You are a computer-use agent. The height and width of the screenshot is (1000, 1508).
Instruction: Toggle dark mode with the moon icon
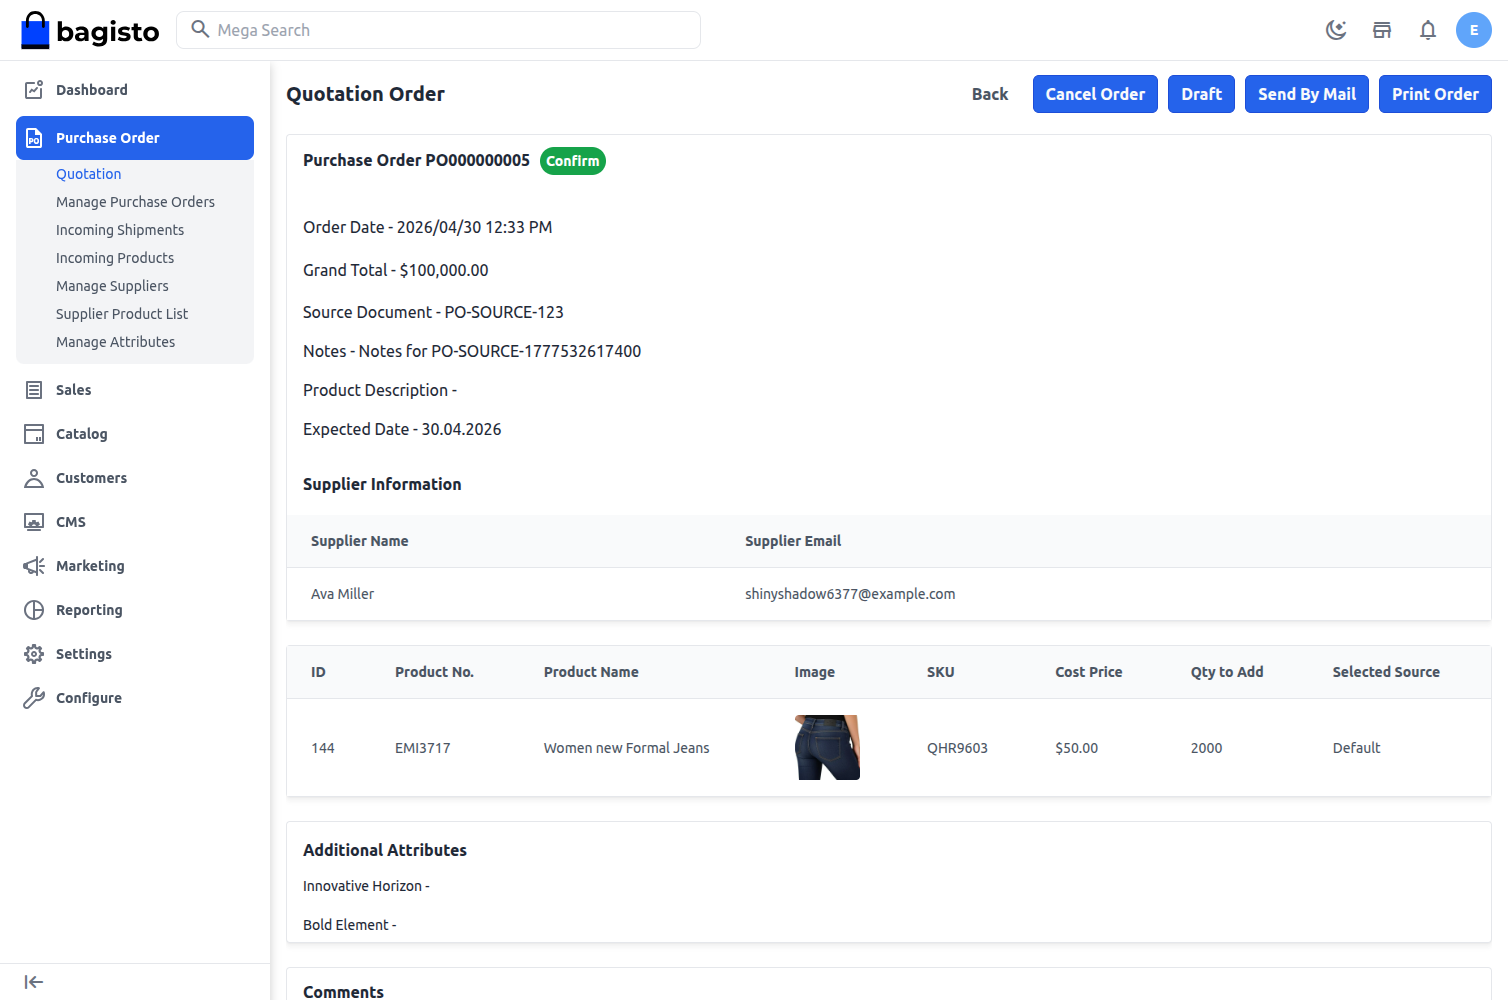tap(1336, 30)
